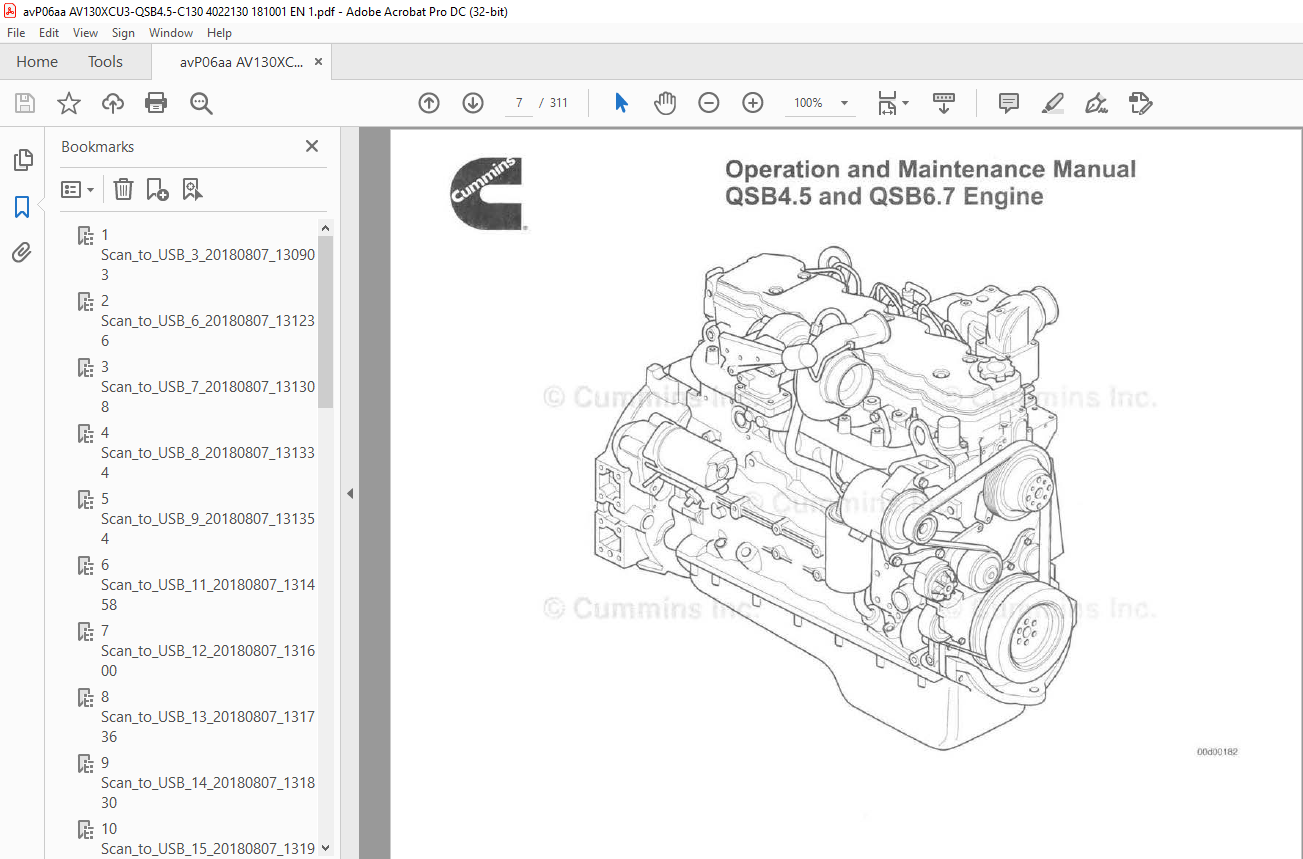Close the Bookmarks panel
The width and height of the screenshot is (1303, 859).
312,146
